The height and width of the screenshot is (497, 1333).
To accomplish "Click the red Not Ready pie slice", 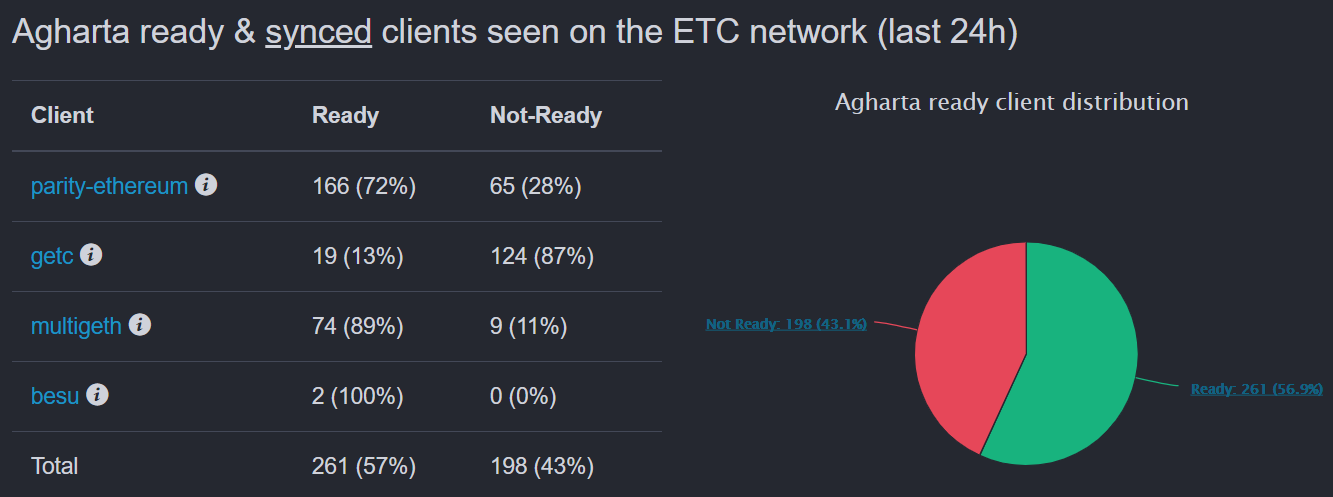I will 965,340.
